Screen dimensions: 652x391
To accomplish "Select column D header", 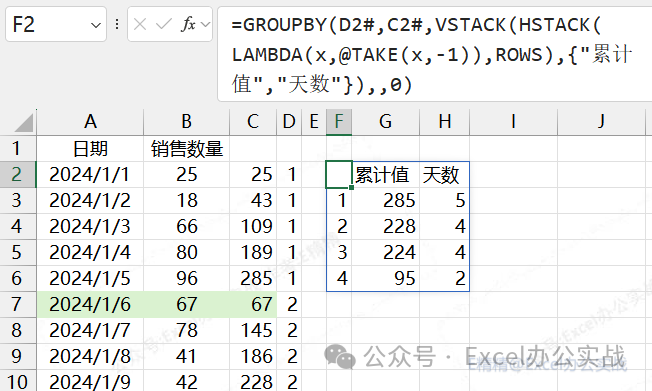I will click(289, 122).
